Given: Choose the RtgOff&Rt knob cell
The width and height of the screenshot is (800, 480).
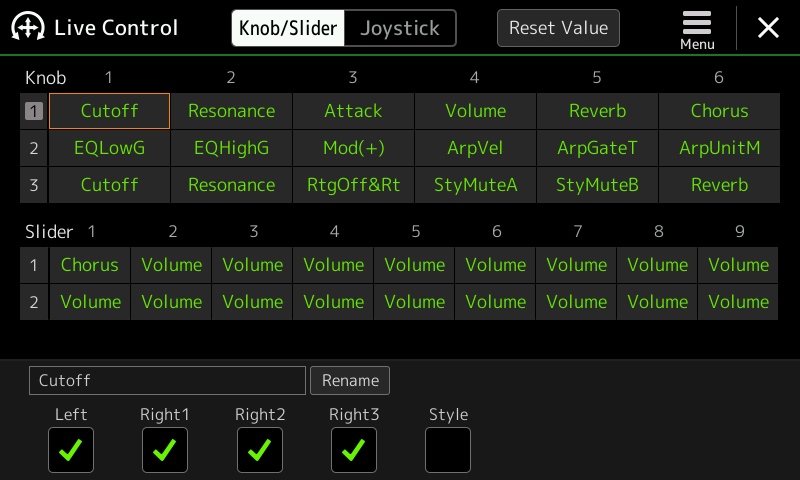Looking at the screenshot, I should coord(353,185).
